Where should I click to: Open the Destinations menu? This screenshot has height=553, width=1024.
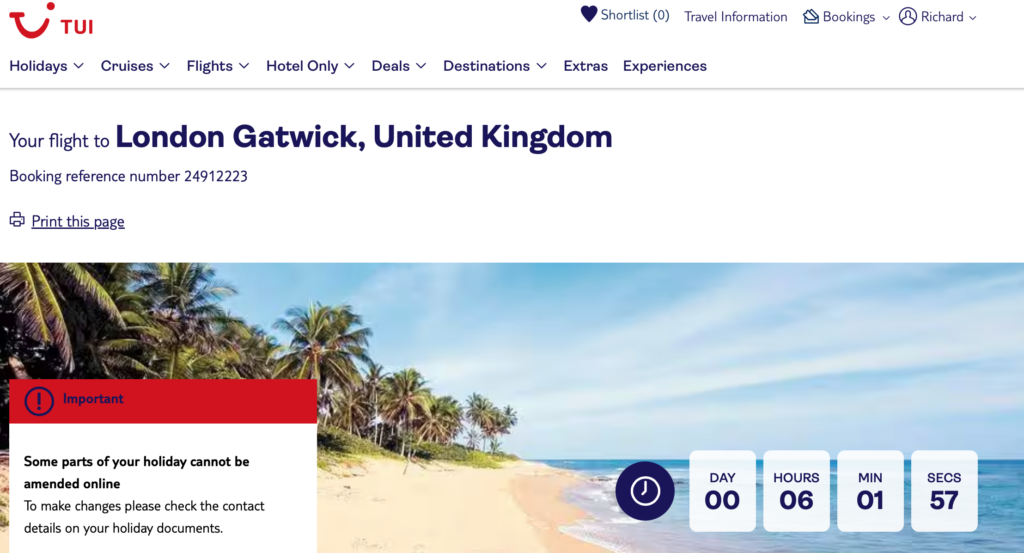click(495, 66)
